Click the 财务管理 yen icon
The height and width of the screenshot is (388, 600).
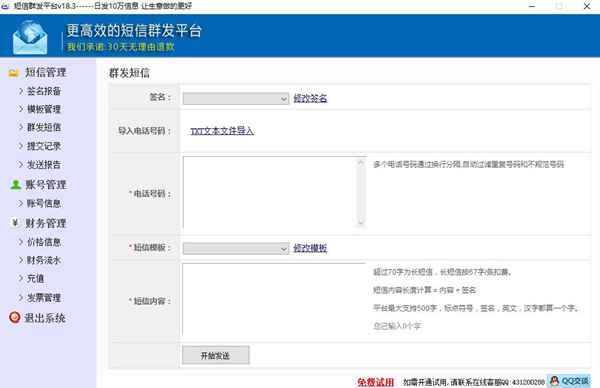tap(15, 222)
